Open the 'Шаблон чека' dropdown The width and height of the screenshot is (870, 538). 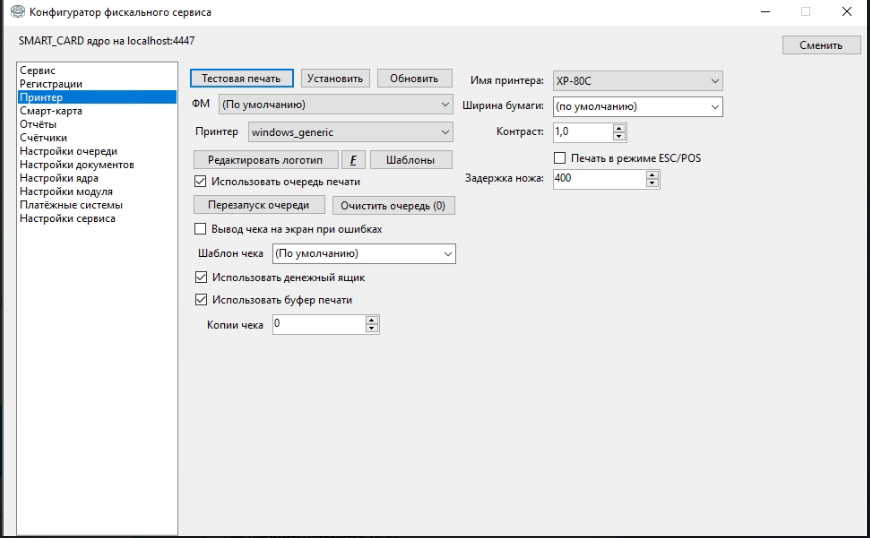point(364,253)
